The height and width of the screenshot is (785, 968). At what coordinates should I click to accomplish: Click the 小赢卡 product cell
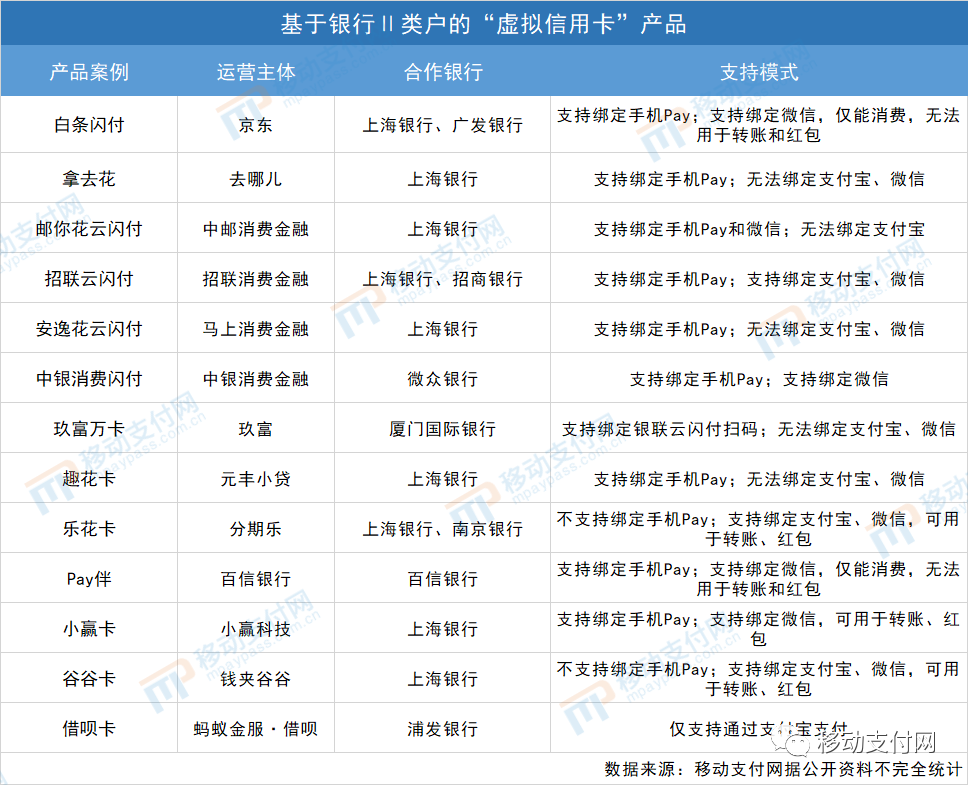pos(89,629)
